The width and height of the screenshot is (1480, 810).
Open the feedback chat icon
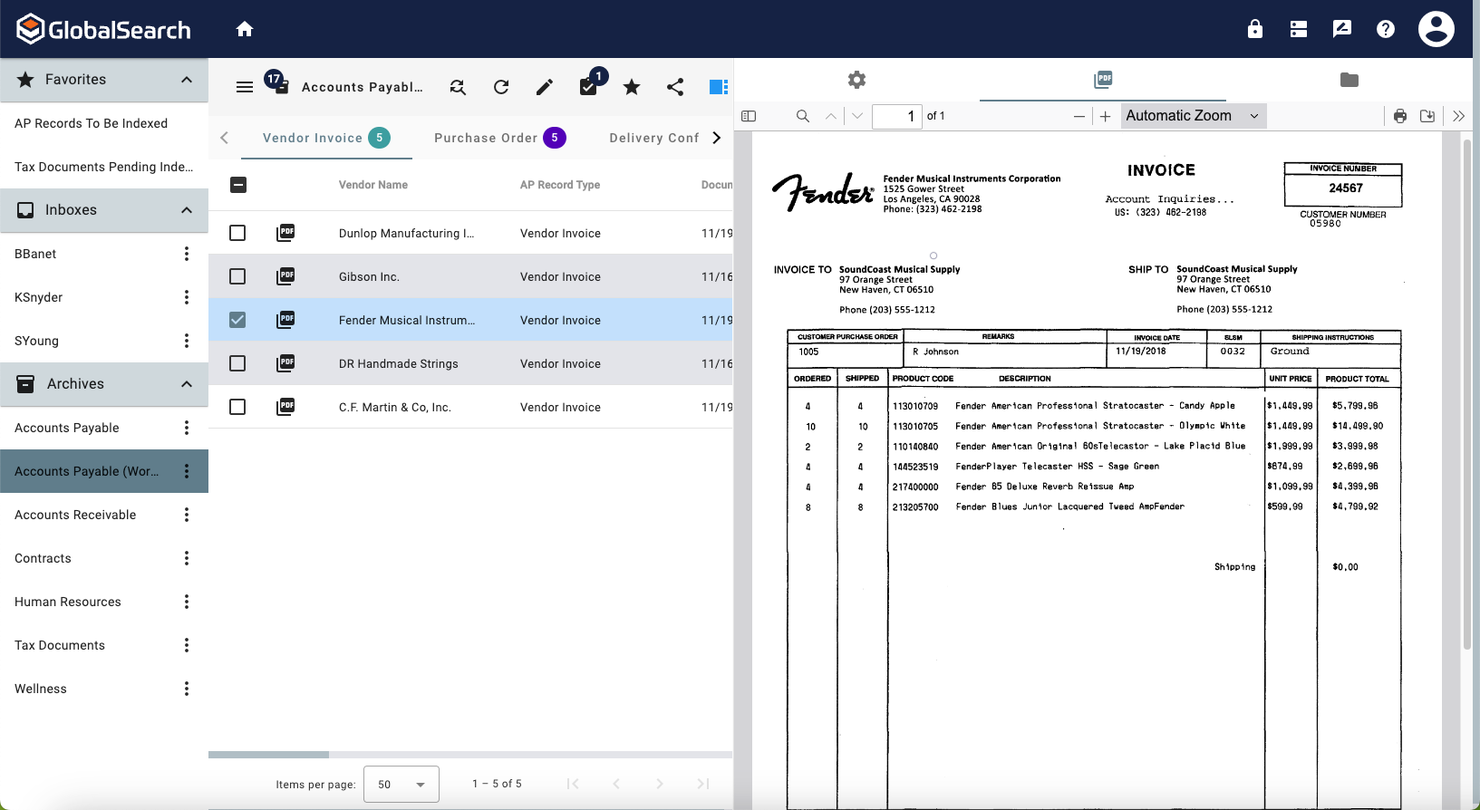[1342, 29]
